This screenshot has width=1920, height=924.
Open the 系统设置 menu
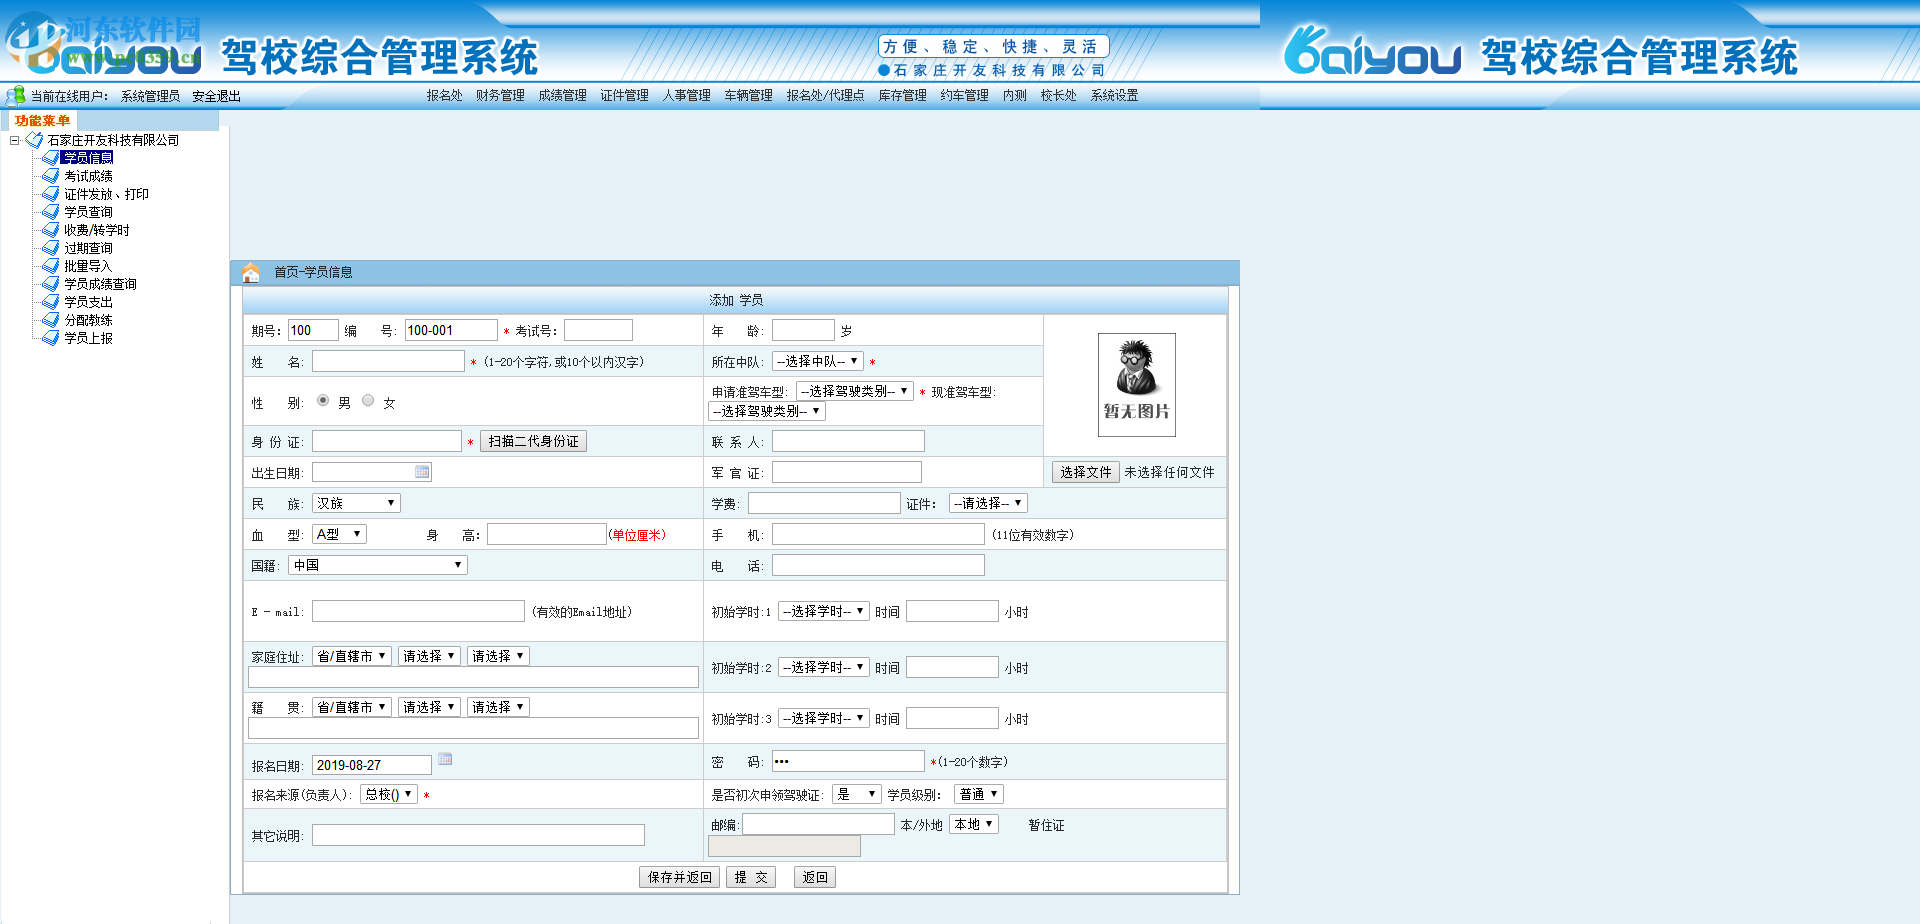(x=1115, y=96)
